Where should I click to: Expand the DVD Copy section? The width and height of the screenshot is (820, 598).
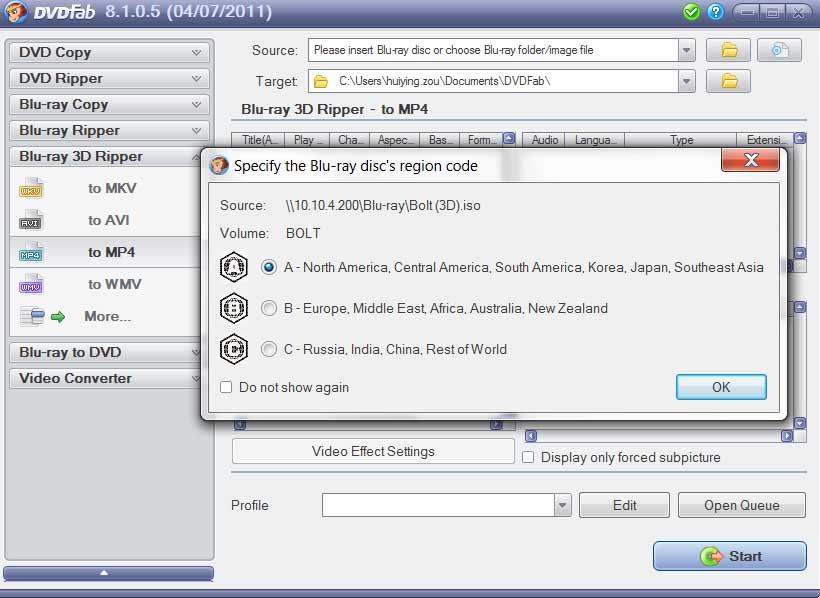(109, 52)
